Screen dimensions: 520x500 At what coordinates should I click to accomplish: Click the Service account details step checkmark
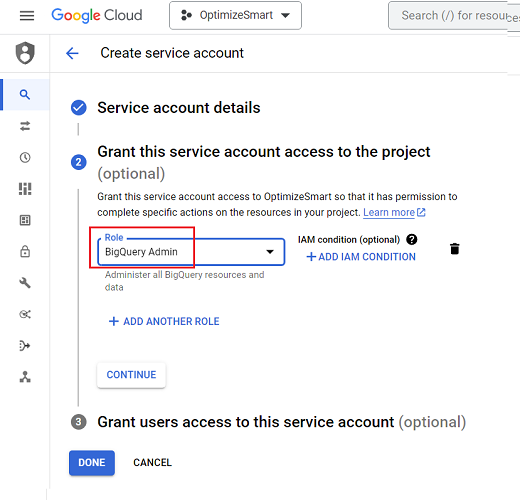[x=79, y=108]
